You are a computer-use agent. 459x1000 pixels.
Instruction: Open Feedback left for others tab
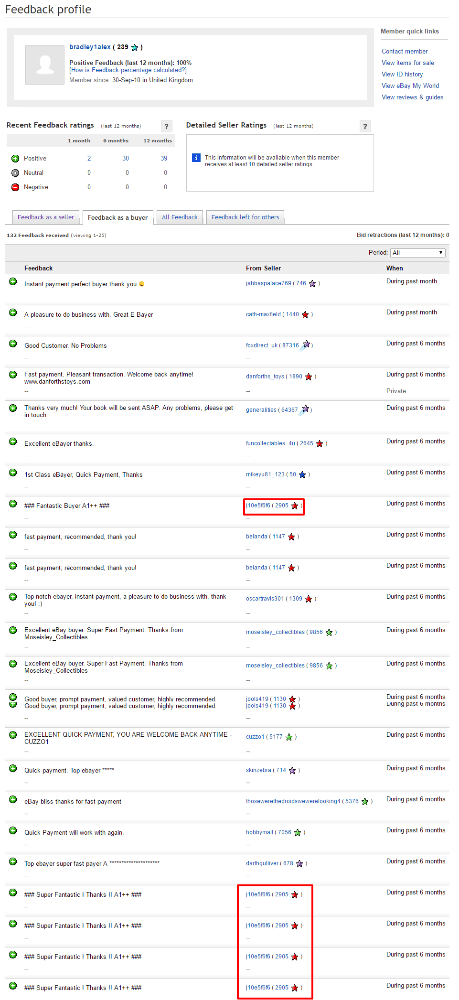[245, 217]
